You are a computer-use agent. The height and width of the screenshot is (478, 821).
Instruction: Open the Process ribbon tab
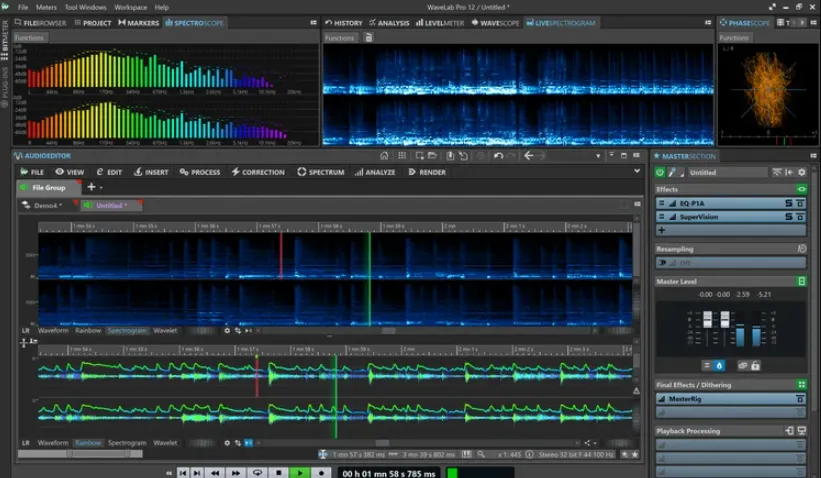tap(199, 172)
